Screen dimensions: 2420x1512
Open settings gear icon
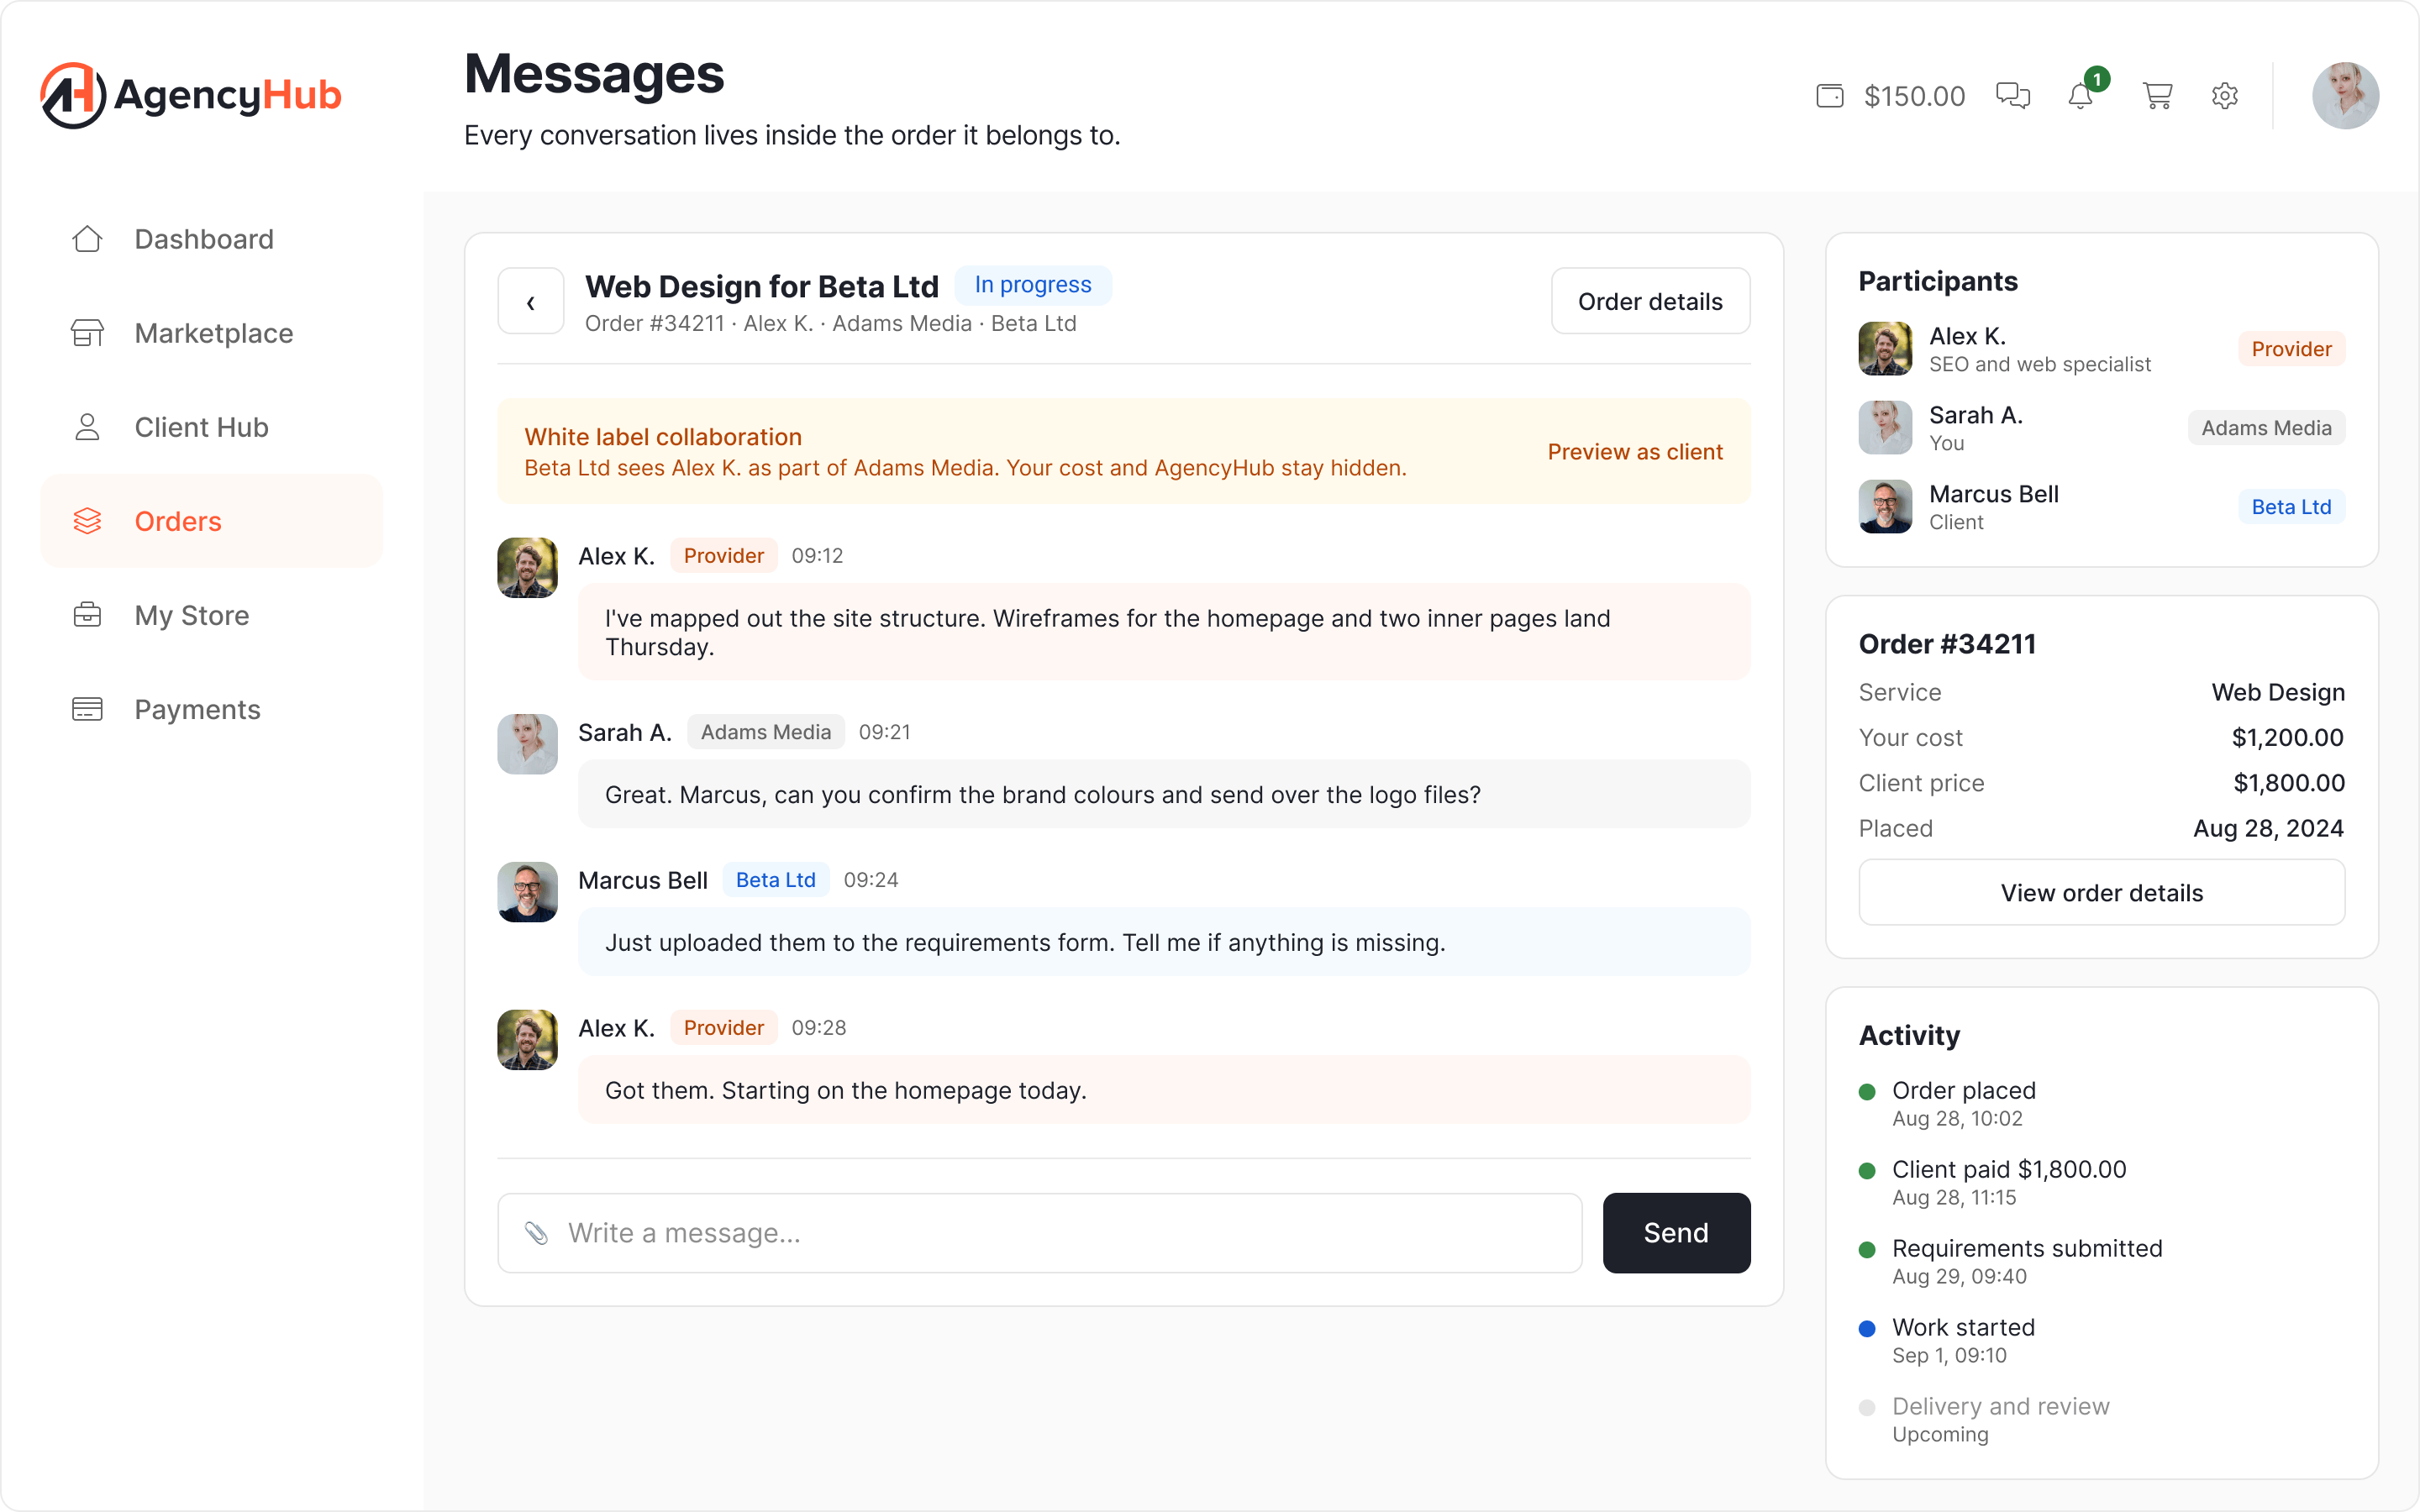click(x=2224, y=96)
